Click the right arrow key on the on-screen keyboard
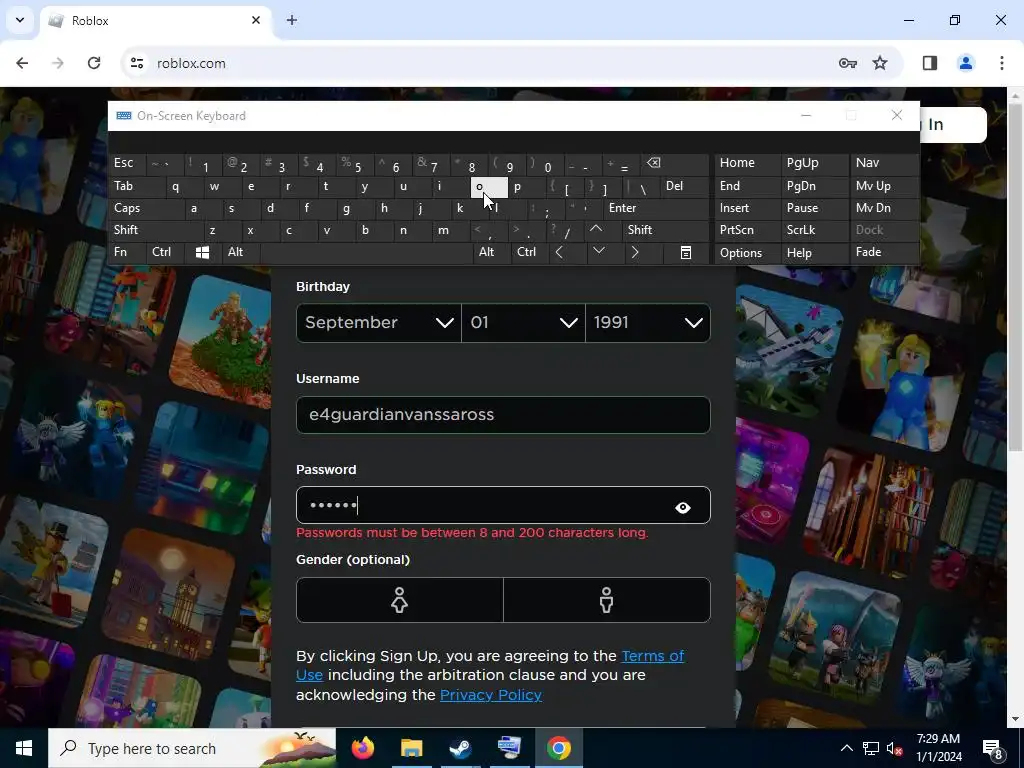The width and height of the screenshot is (1024, 768). pos(635,252)
